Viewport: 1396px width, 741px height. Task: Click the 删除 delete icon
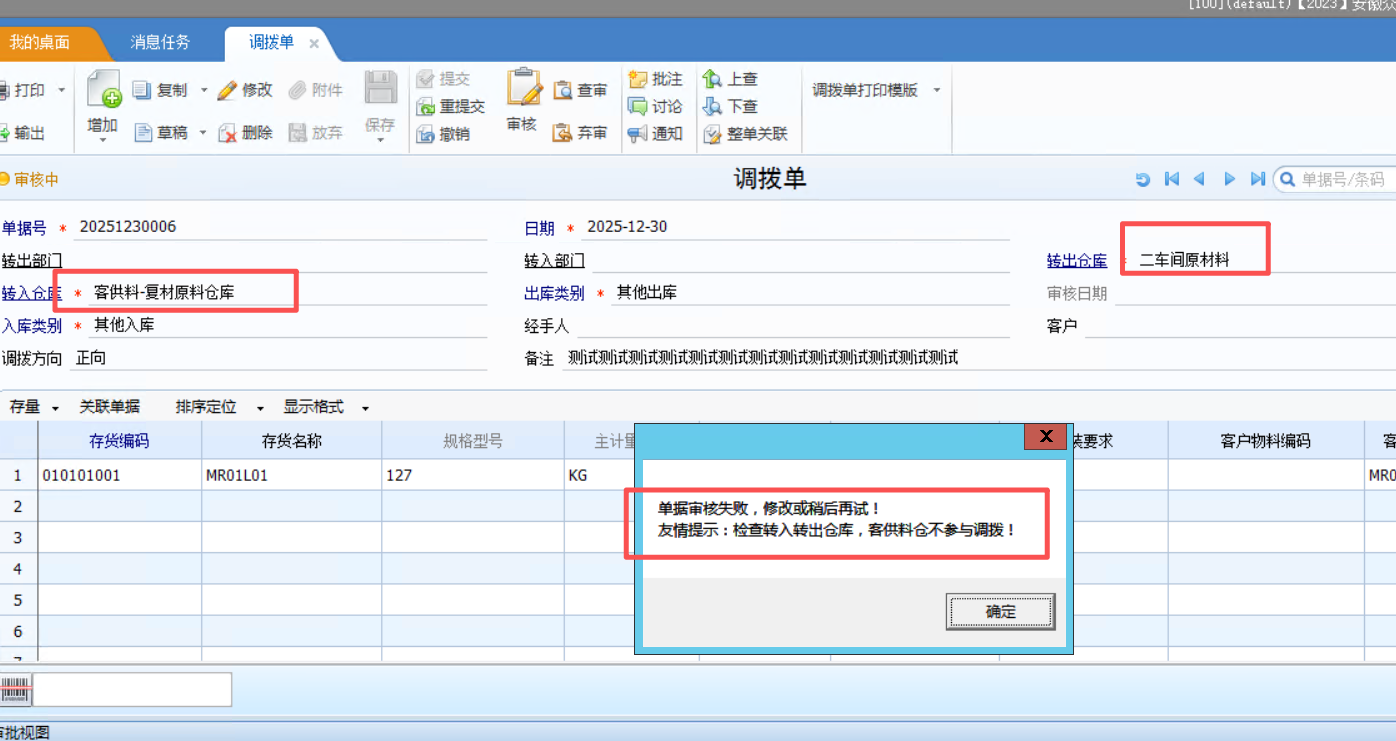point(228,133)
